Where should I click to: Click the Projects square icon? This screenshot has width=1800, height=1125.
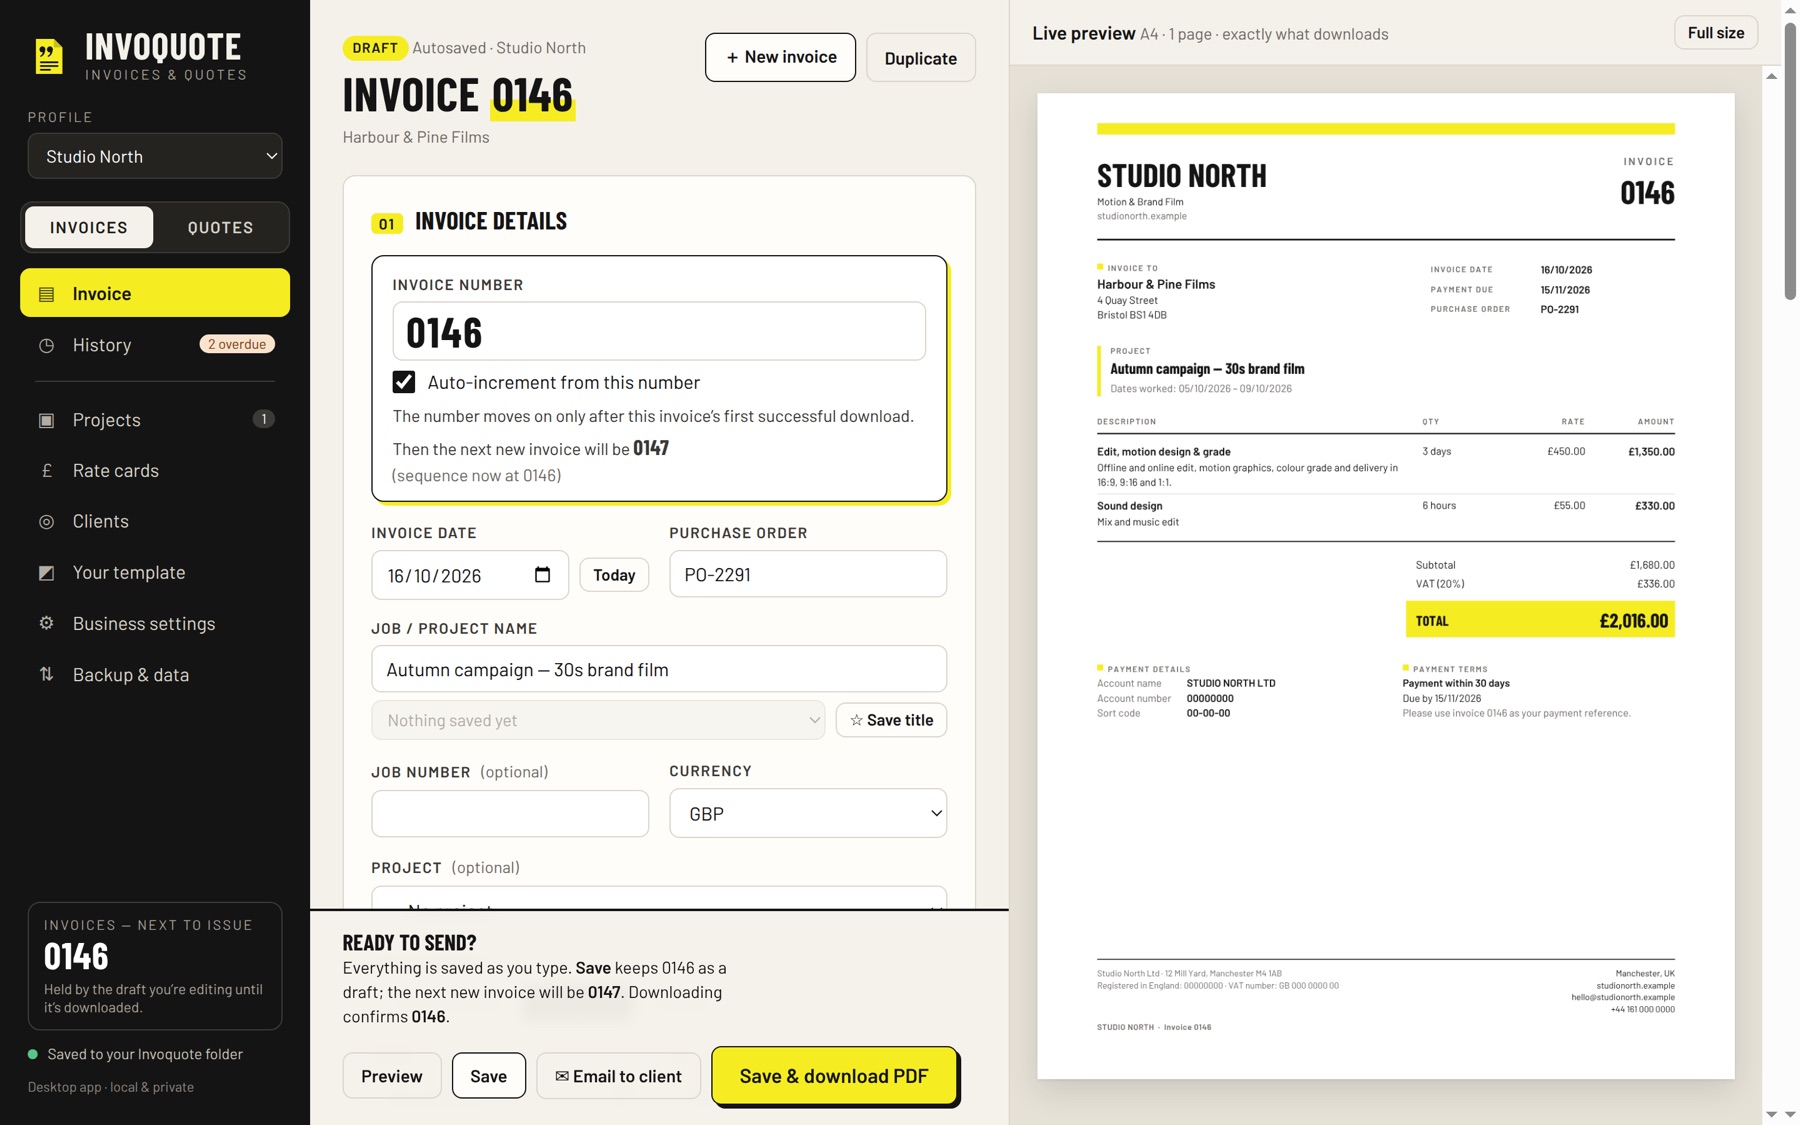46,420
